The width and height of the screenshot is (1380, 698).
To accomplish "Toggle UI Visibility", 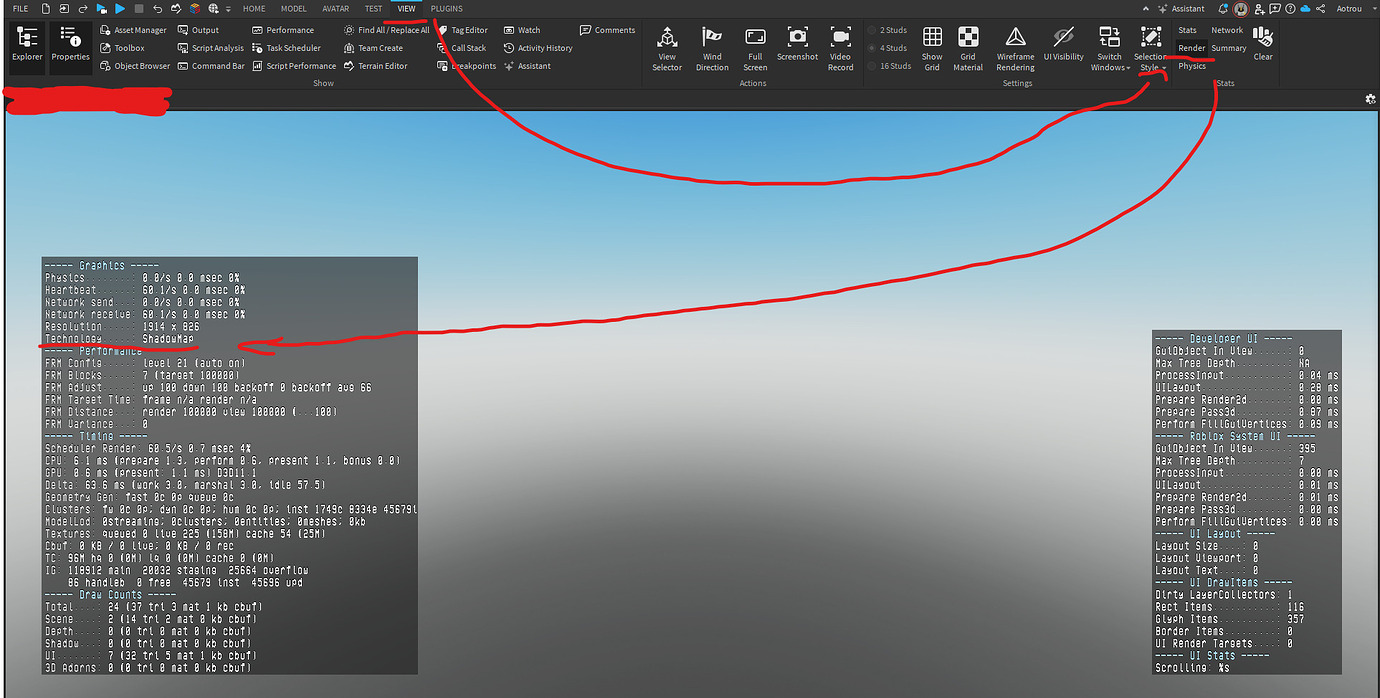I will 1063,45.
